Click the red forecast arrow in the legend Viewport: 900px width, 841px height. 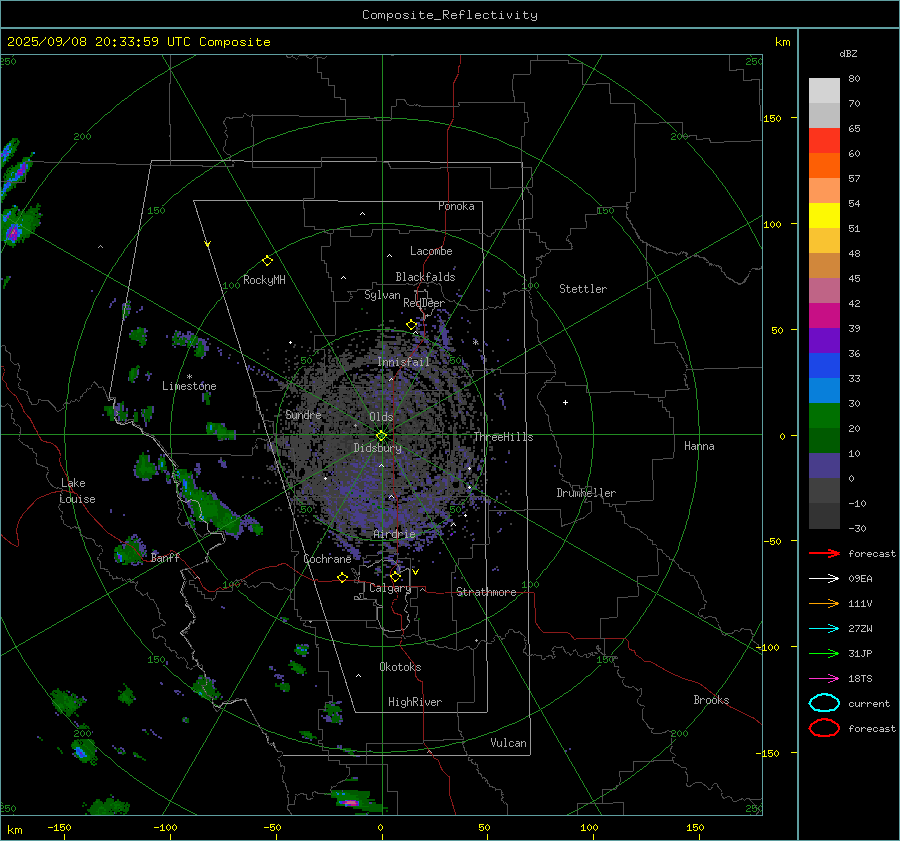(x=824, y=553)
